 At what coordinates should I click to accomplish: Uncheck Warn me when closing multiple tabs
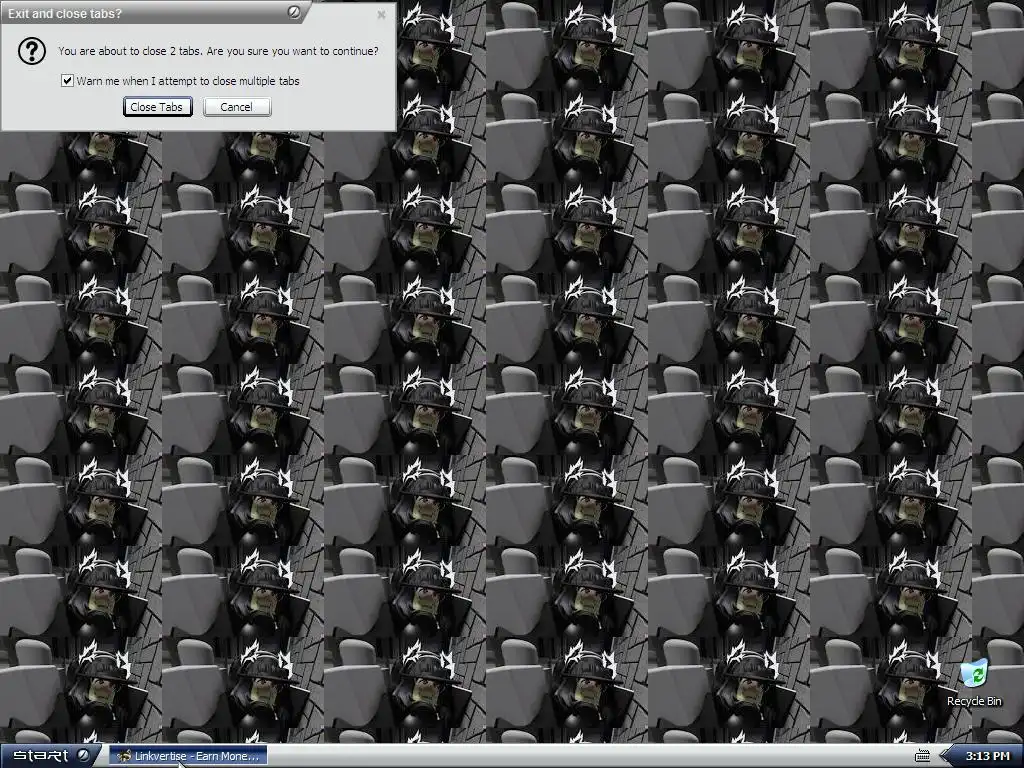click(x=67, y=80)
